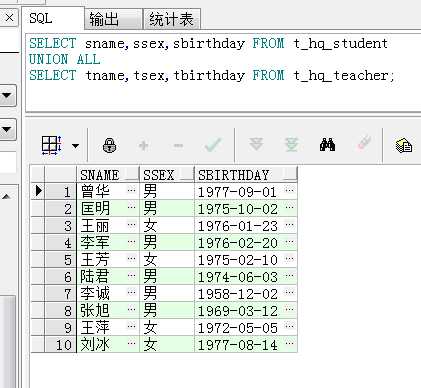Click the grid select-cells icon
Image resolution: width=421 pixels, height=388 pixels.
click(51, 145)
